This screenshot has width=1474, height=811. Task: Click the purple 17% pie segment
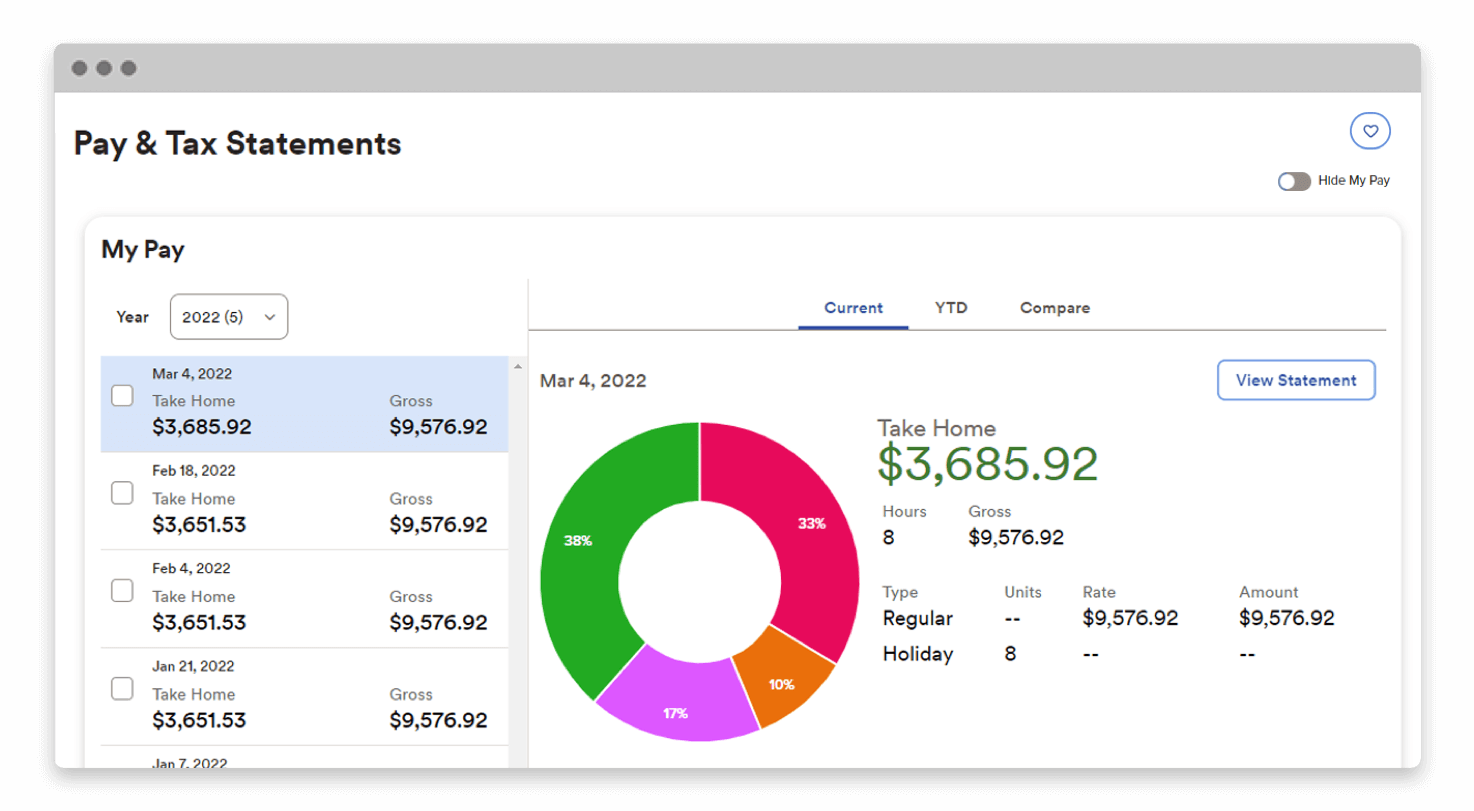pyautogui.click(x=677, y=713)
